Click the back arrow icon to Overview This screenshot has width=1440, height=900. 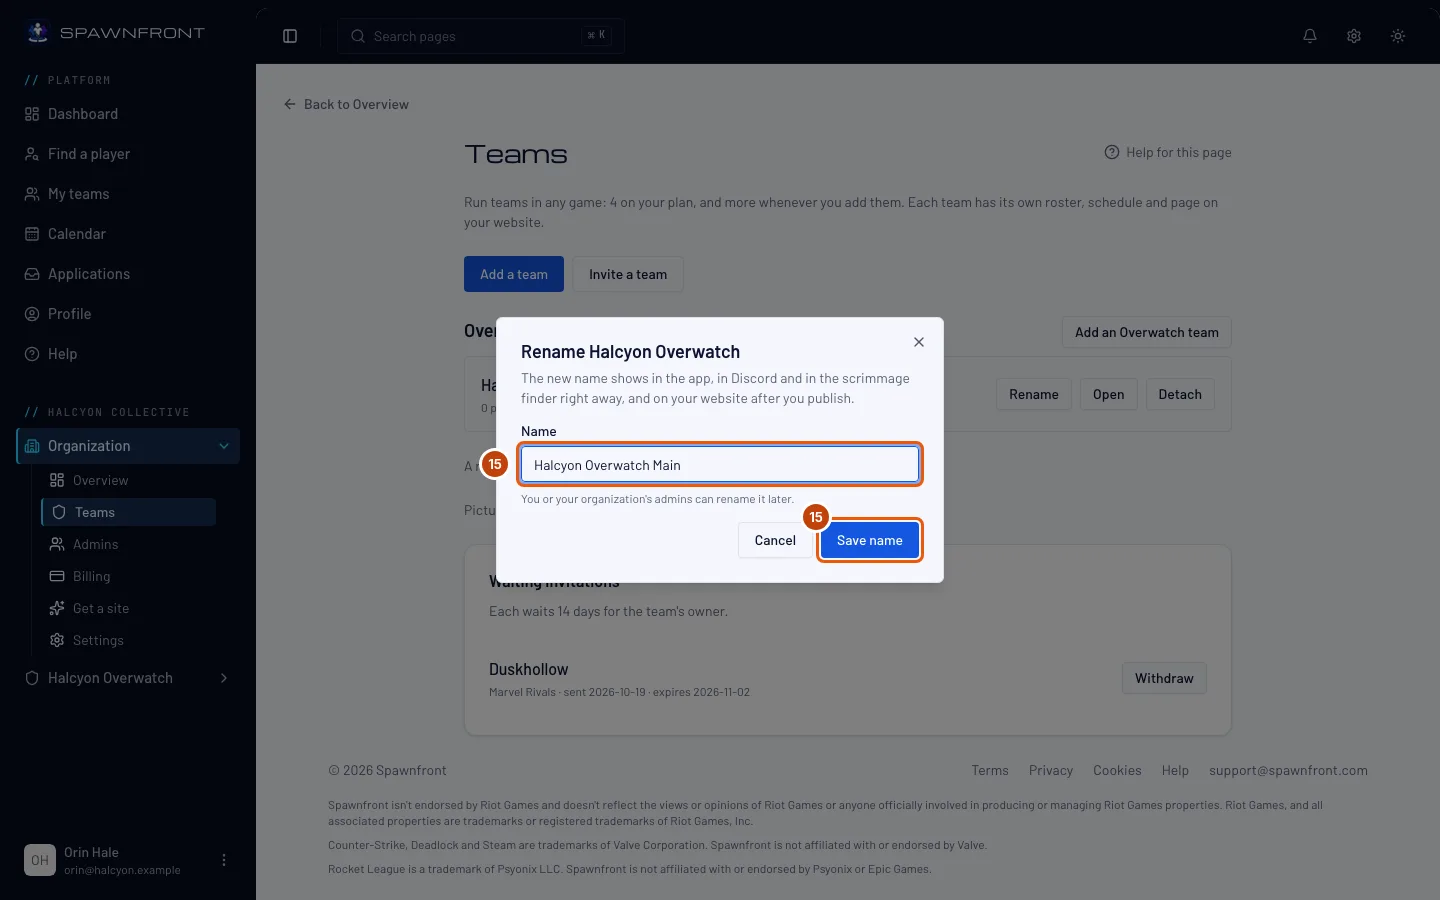(x=290, y=104)
